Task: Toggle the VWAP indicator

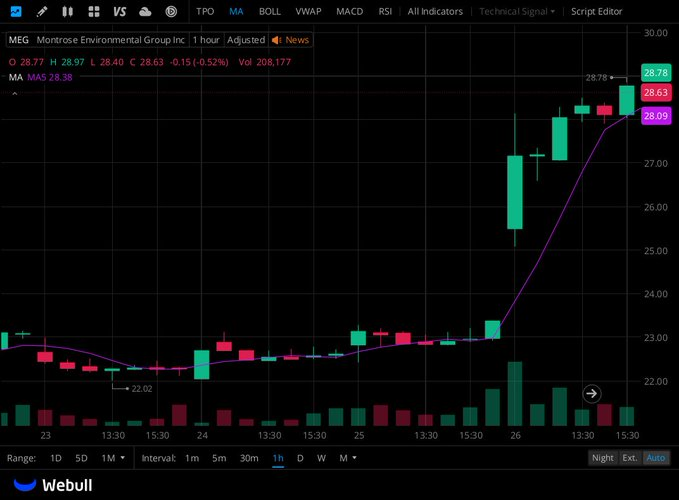Action: click(x=308, y=12)
